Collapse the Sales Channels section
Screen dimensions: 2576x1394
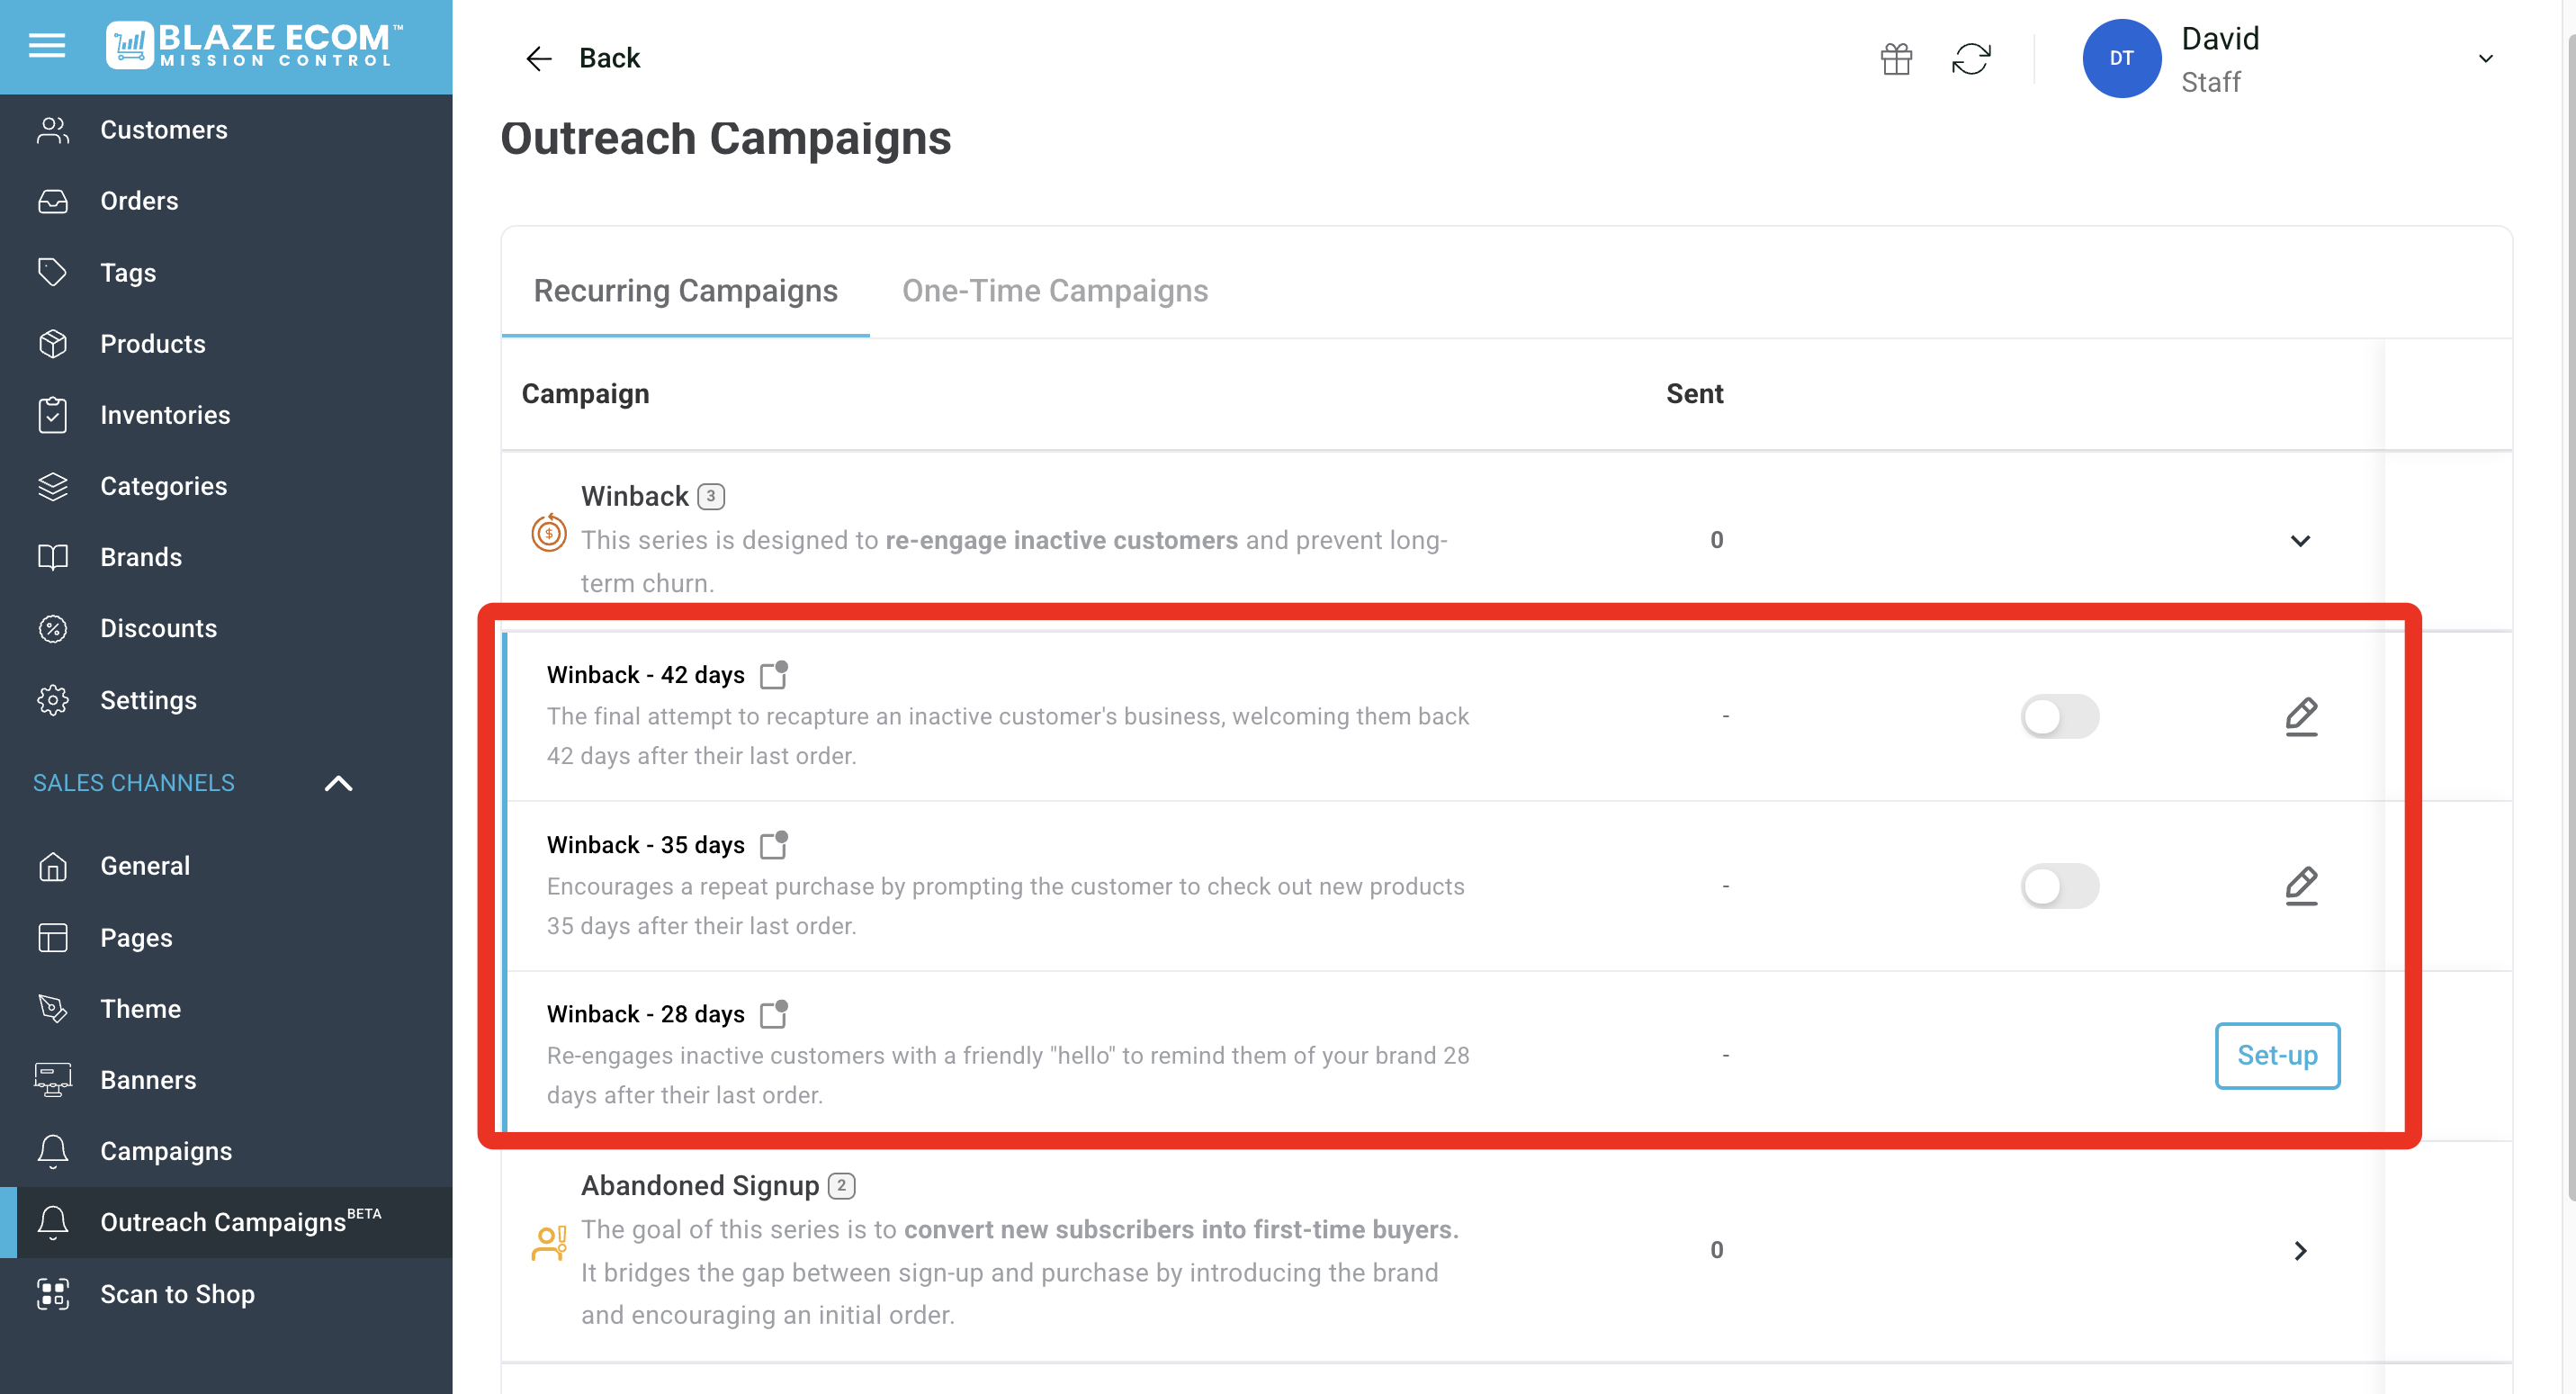pyautogui.click(x=338, y=783)
